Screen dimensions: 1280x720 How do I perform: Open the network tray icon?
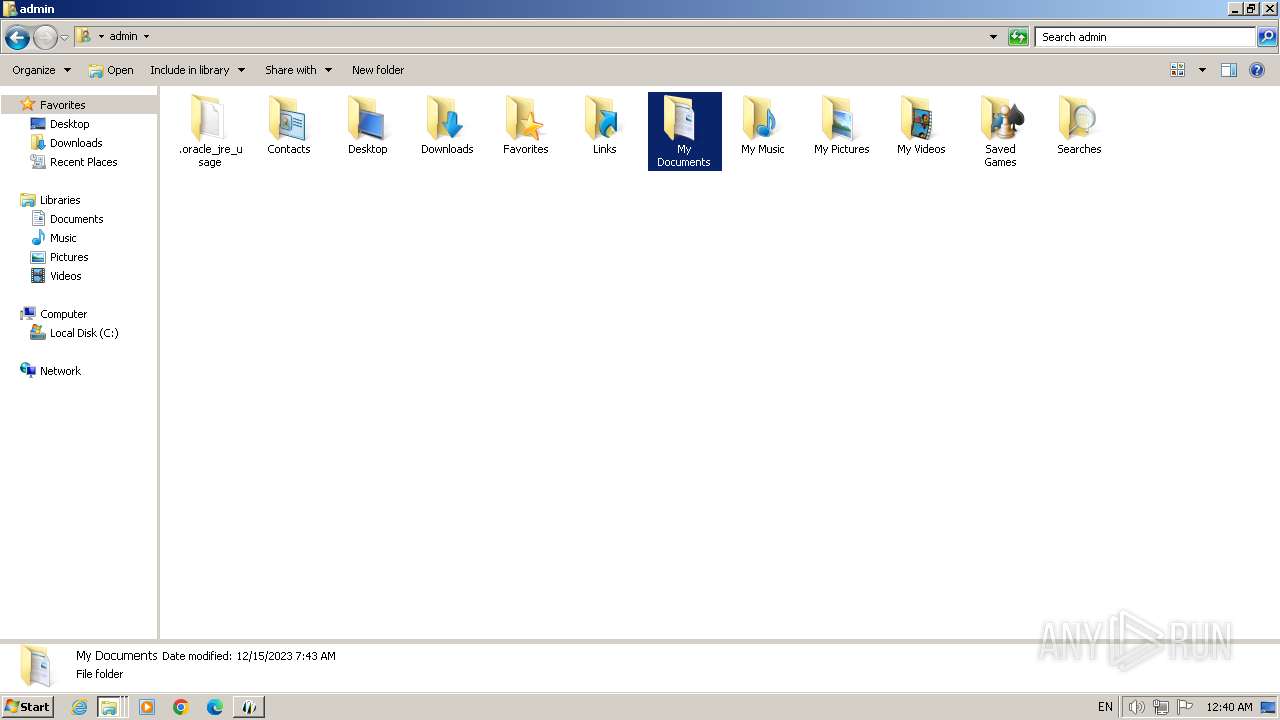1161,707
